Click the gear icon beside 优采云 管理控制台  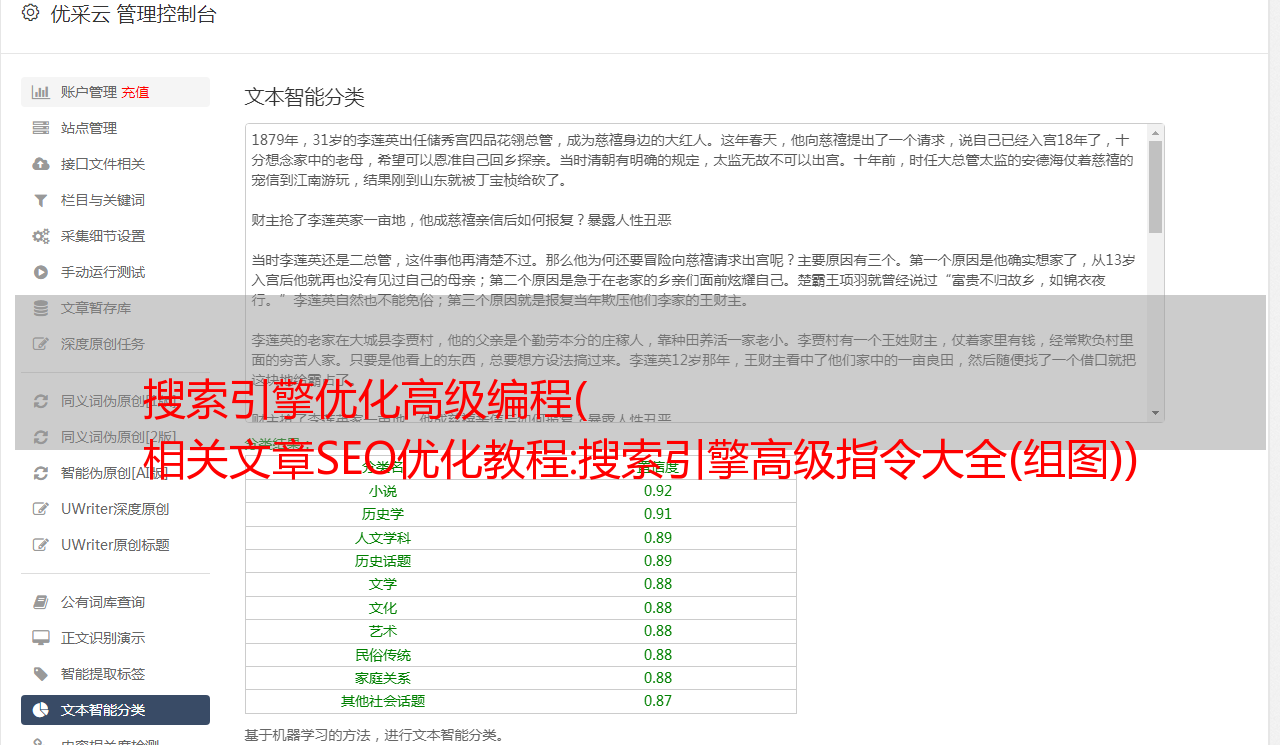click(30, 13)
